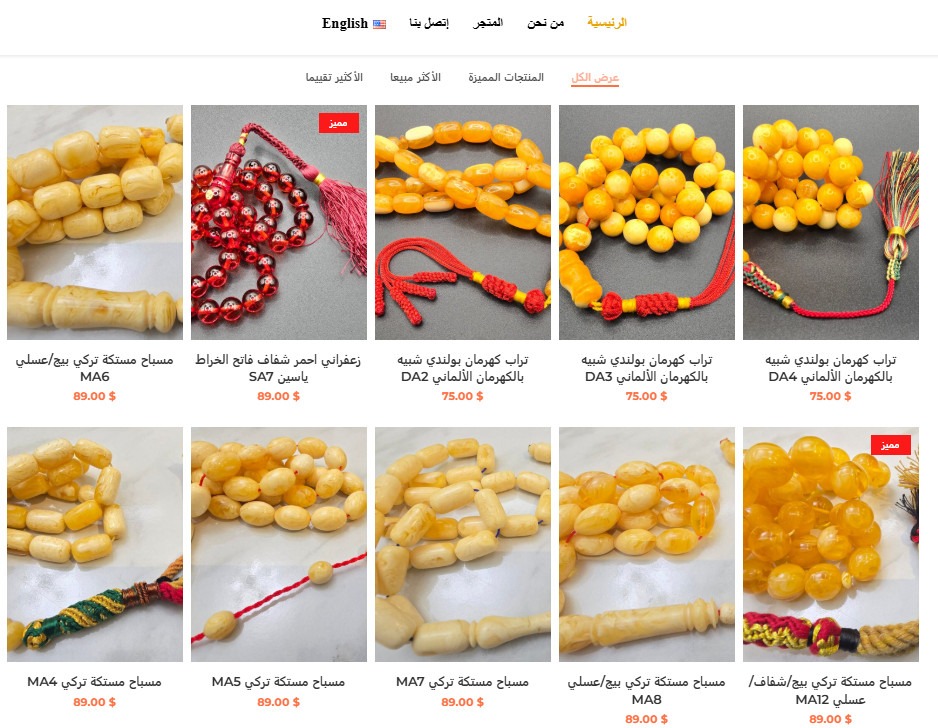Image resolution: width=938 pixels, height=728 pixels.
Task: Click the US flag icon beside English
Action: pyautogui.click(x=379, y=24)
